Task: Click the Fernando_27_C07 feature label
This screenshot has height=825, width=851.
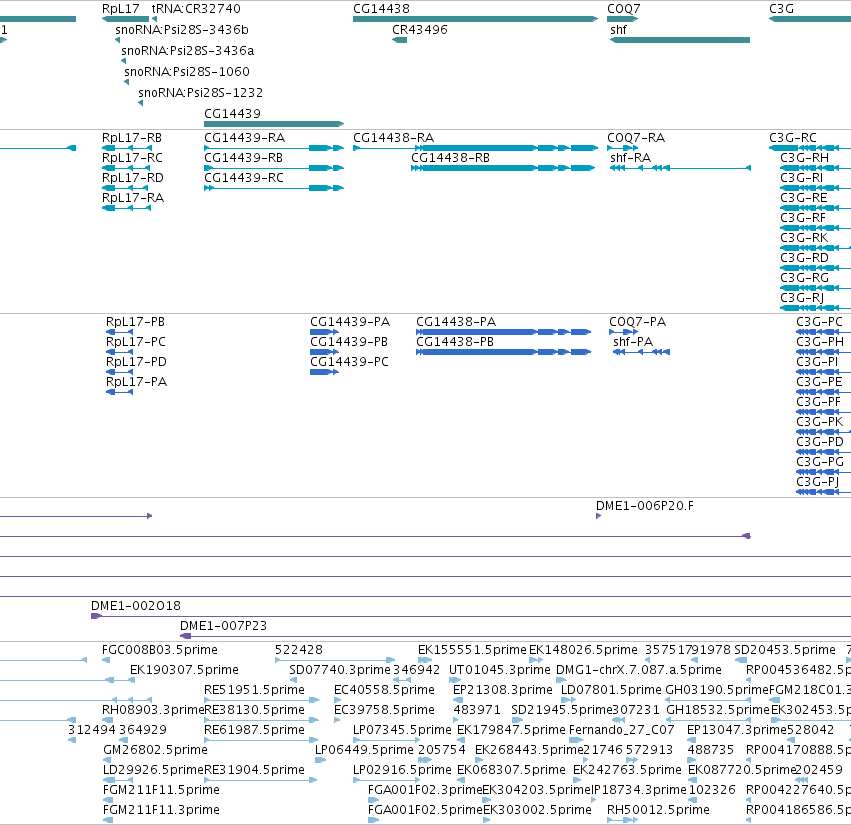Action: point(621,730)
